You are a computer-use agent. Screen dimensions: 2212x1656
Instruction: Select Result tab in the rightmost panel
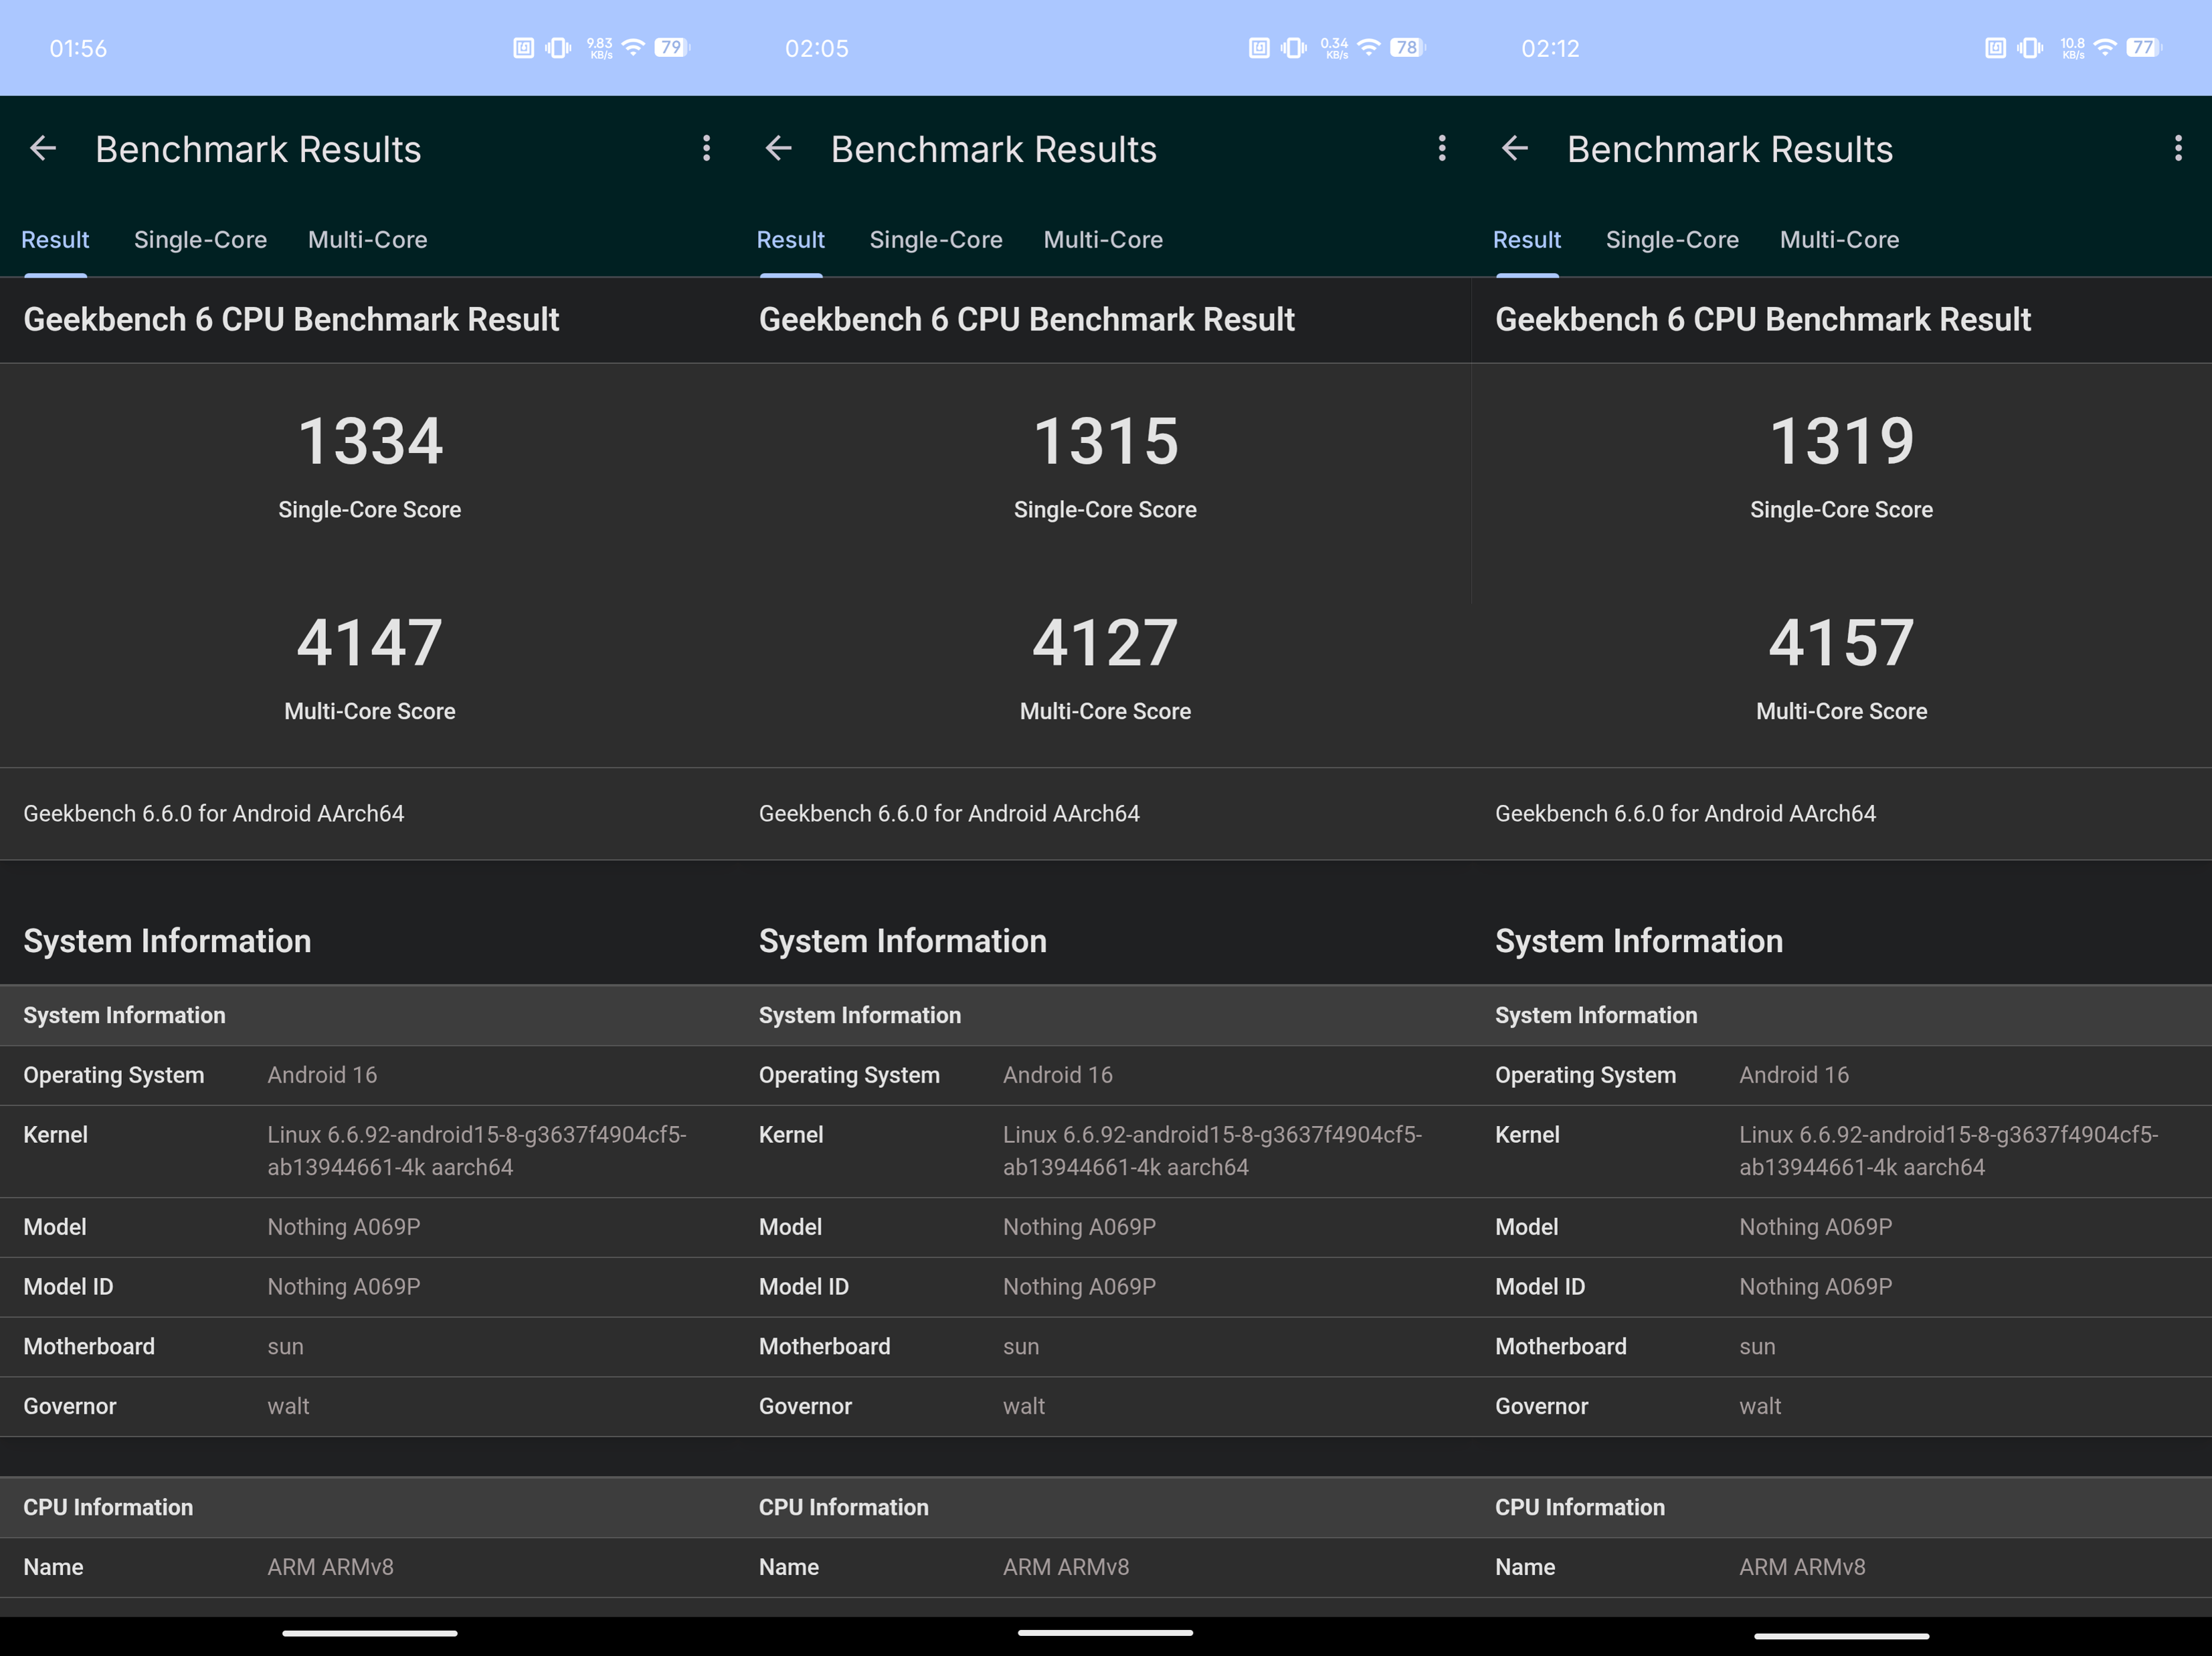coord(1526,240)
